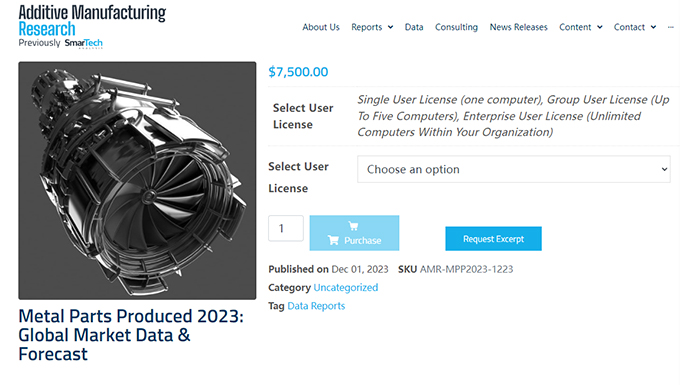The image size is (680, 385).
Task: Click the Request Excerpt button
Action: (x=493, y=238)
